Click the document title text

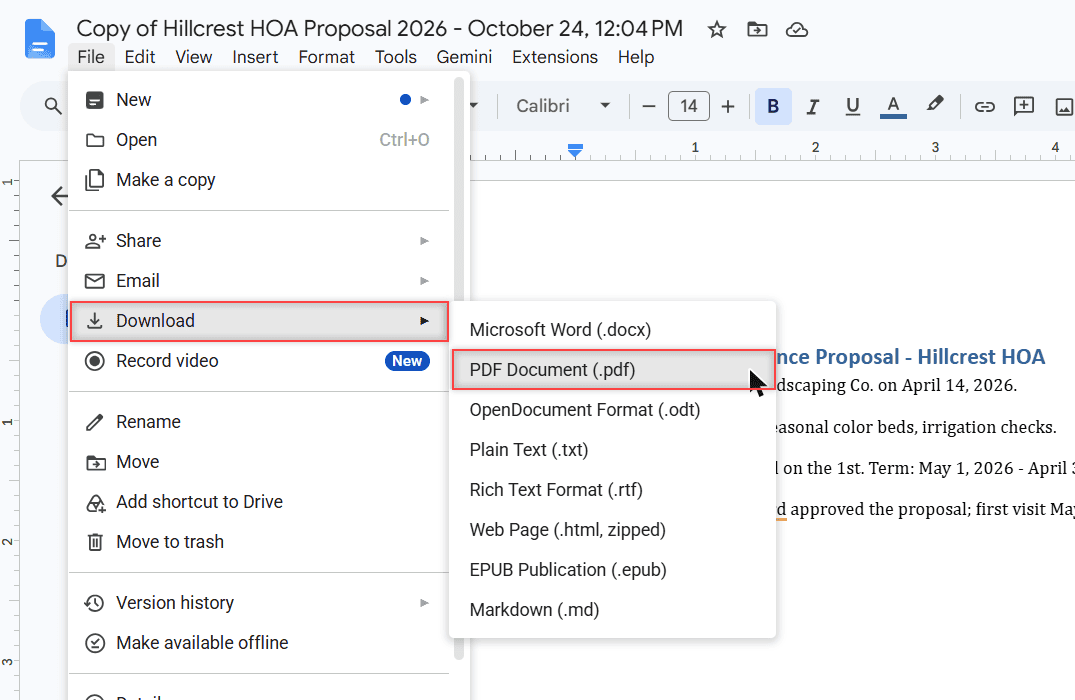(379, 29)
